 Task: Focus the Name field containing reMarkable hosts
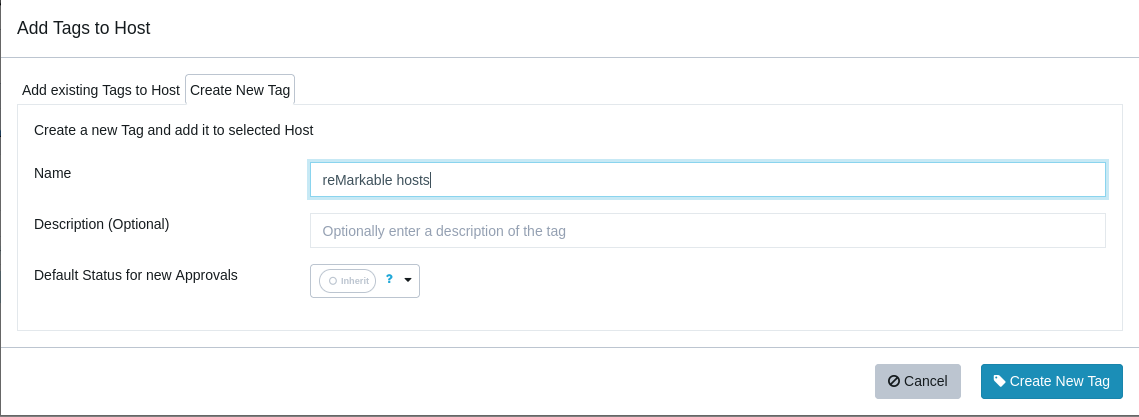point(708,179)
